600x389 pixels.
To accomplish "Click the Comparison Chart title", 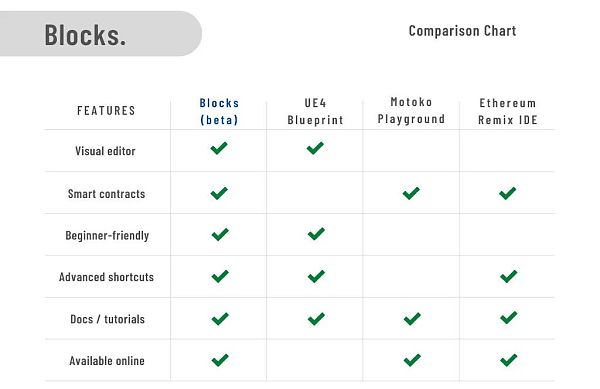I will (x=462, y=31).
